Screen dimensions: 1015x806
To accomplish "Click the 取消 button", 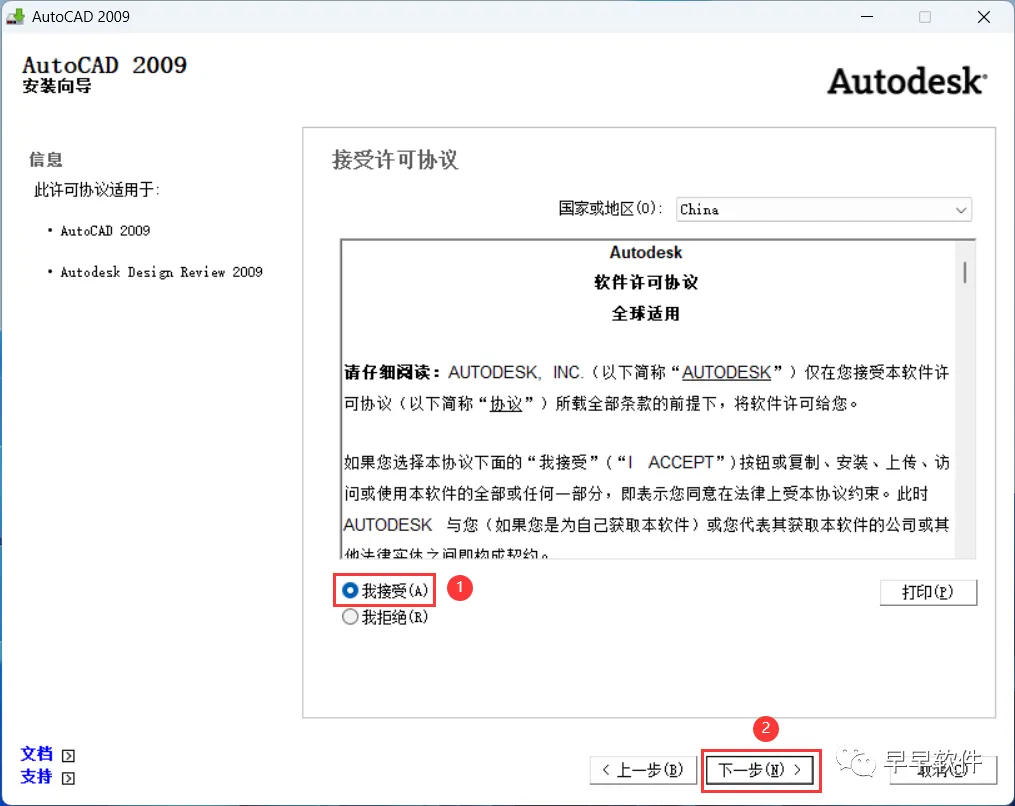I will coord(943,770).
